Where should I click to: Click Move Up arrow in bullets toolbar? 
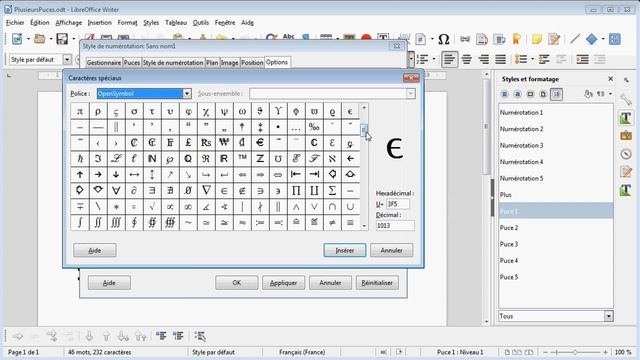coord(106,336)
